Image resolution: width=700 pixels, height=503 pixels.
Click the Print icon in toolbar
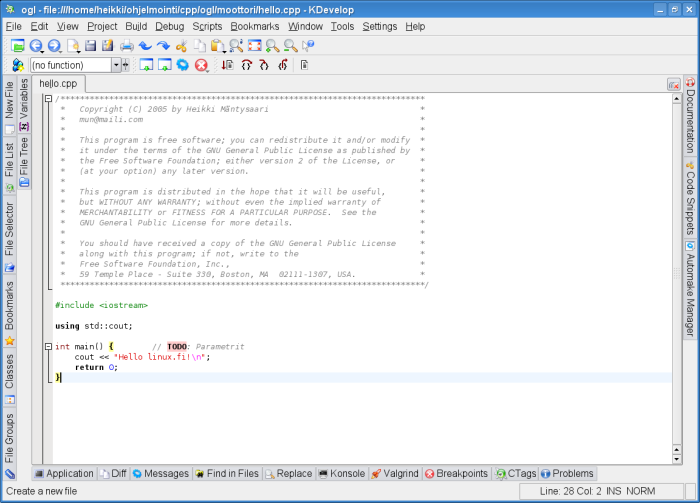pos(127,46)
